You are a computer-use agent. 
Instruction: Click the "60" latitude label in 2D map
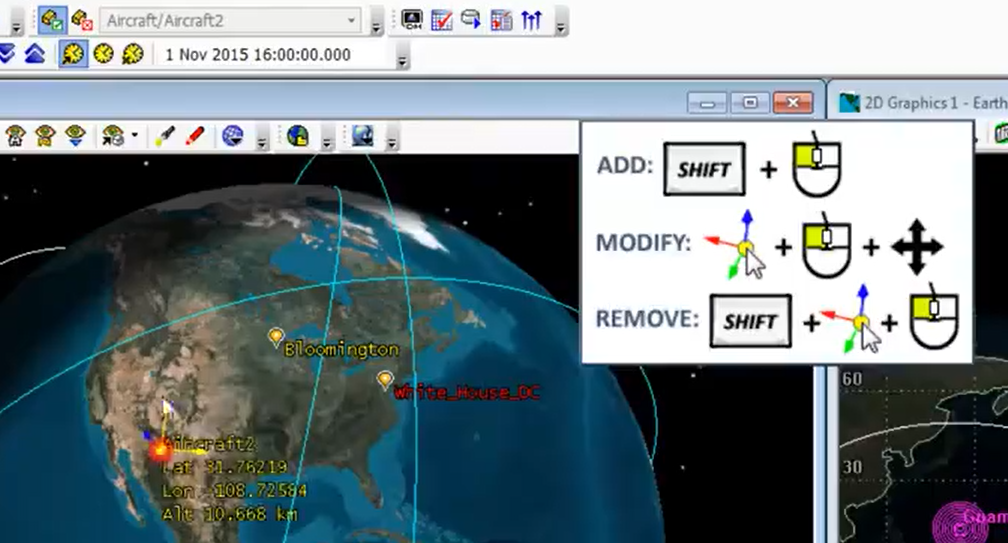852,378
